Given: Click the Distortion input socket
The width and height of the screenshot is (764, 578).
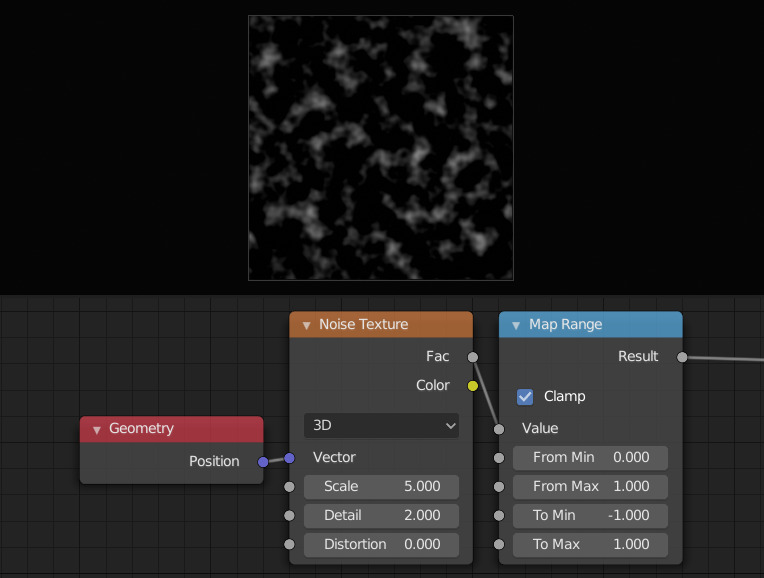Looking at the screenshot, I should (x=289, y=545).
